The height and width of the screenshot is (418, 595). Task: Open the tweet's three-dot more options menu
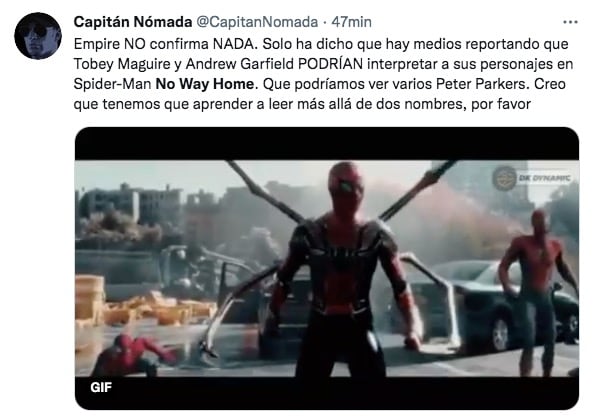pyautogui.click(x=570, y=22)
